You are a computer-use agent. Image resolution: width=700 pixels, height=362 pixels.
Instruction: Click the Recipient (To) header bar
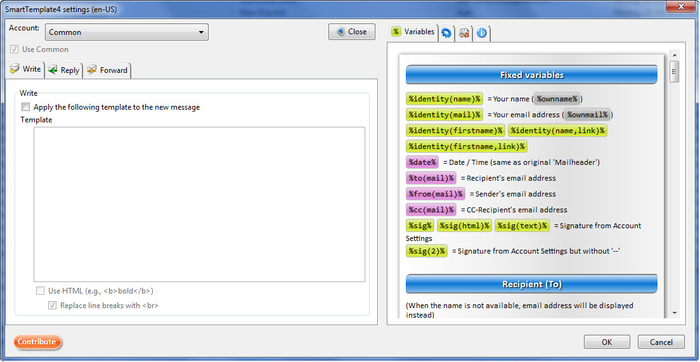pos(531,284)
